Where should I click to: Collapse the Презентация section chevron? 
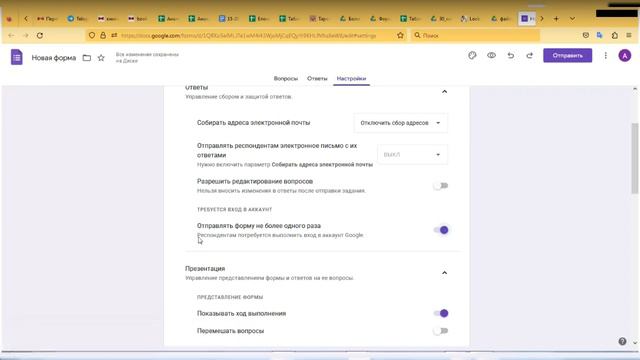coord(444,273)
